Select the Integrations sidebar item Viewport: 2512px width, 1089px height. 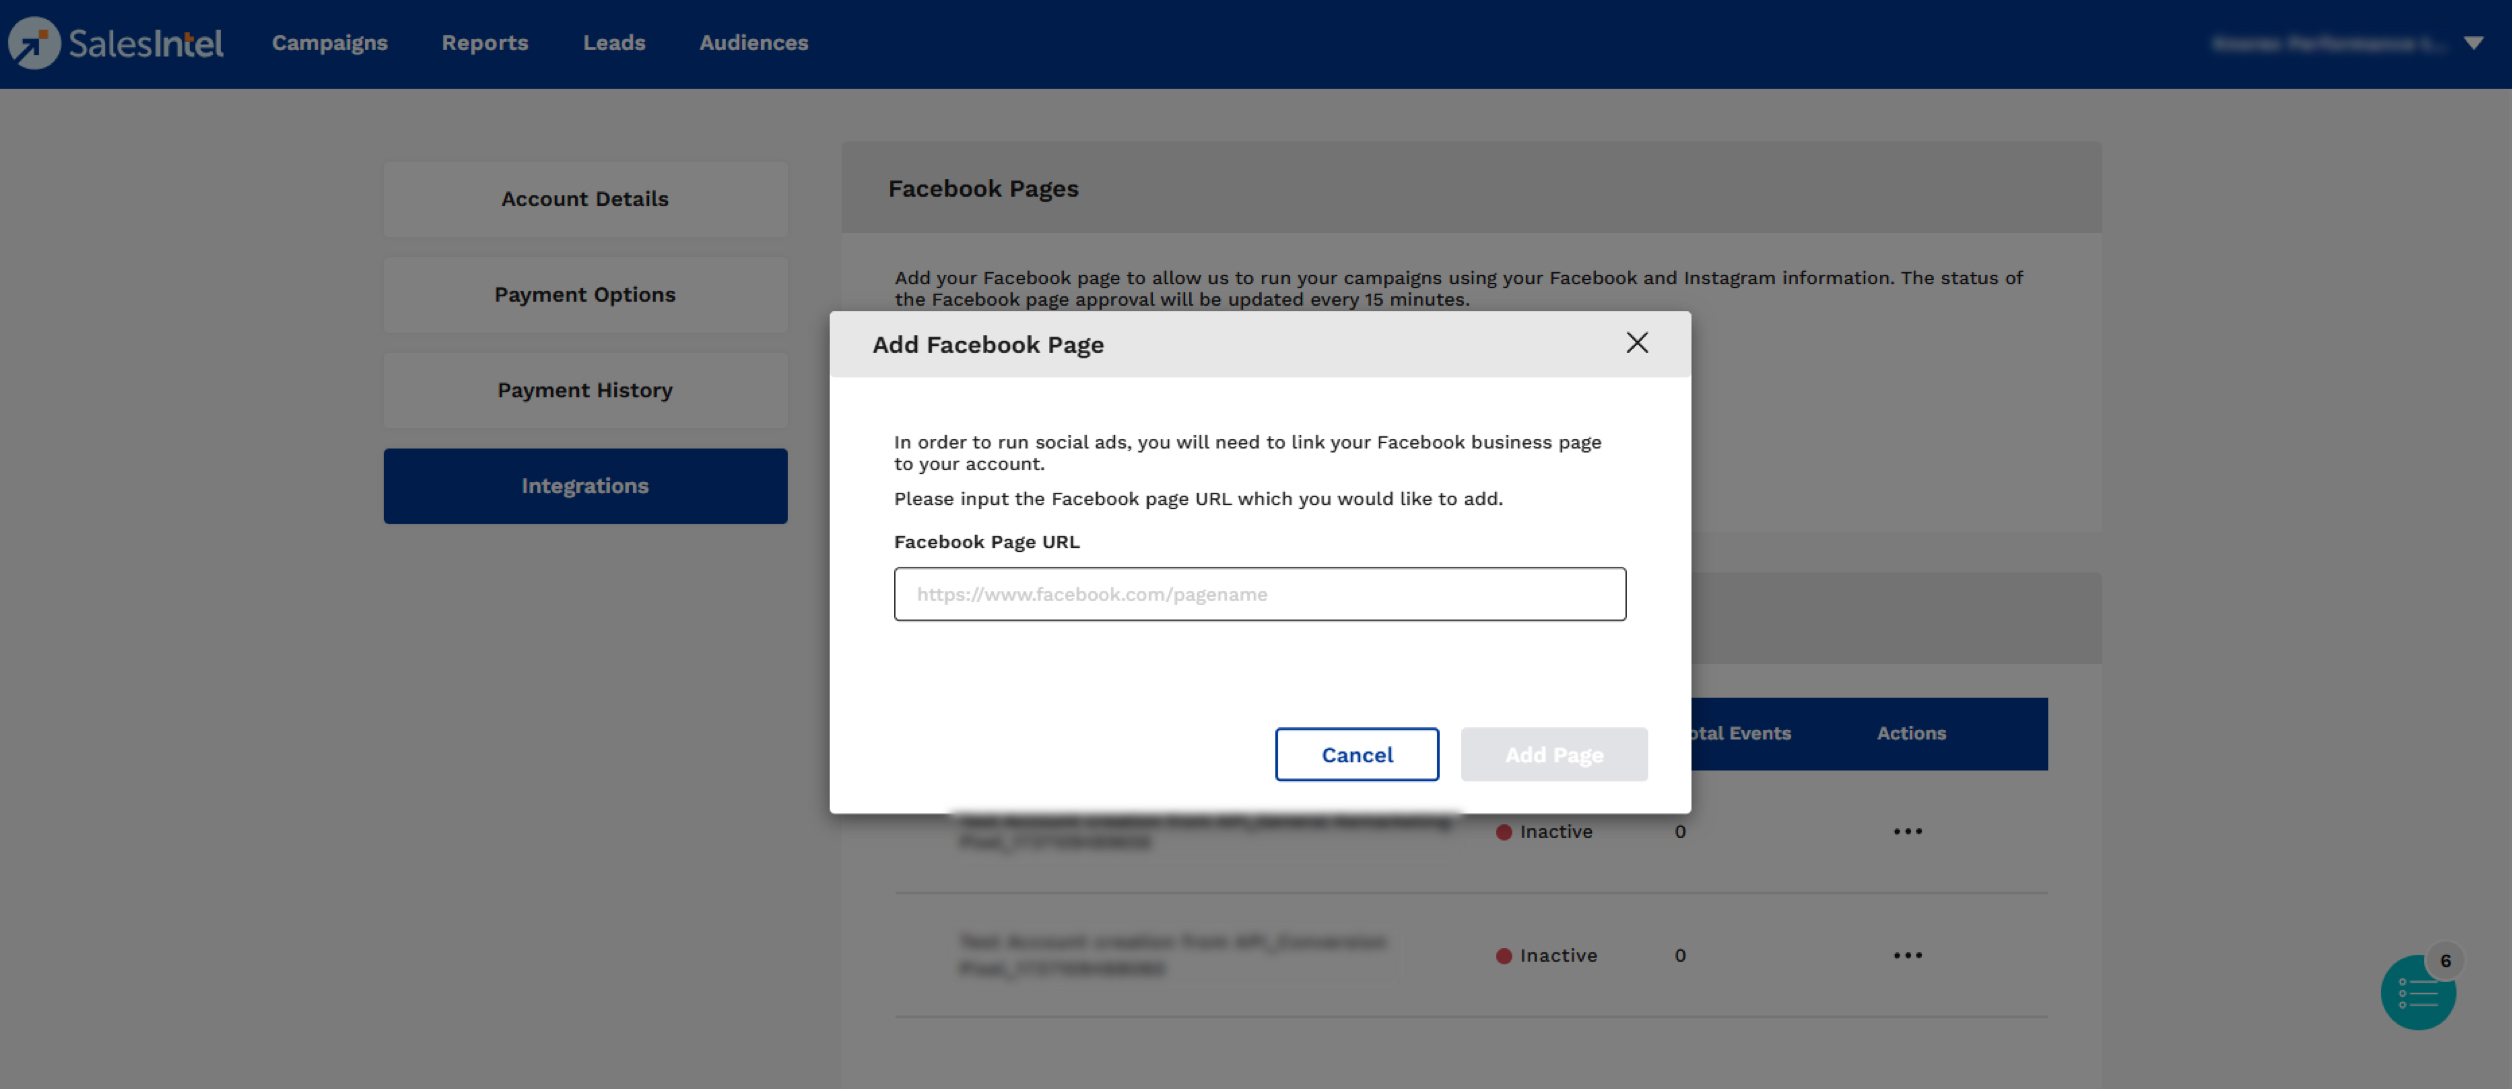tap(585, 485)
